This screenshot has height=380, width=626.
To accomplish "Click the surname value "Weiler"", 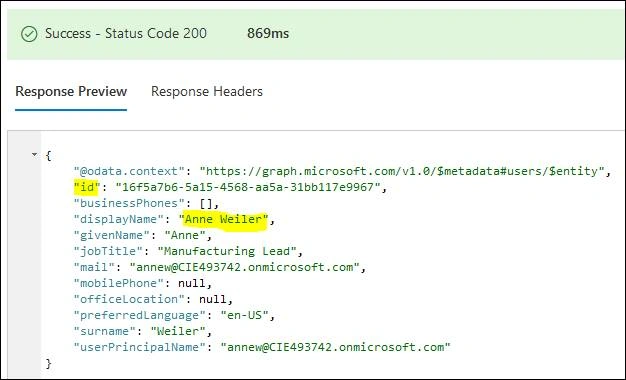I will 178,331.
